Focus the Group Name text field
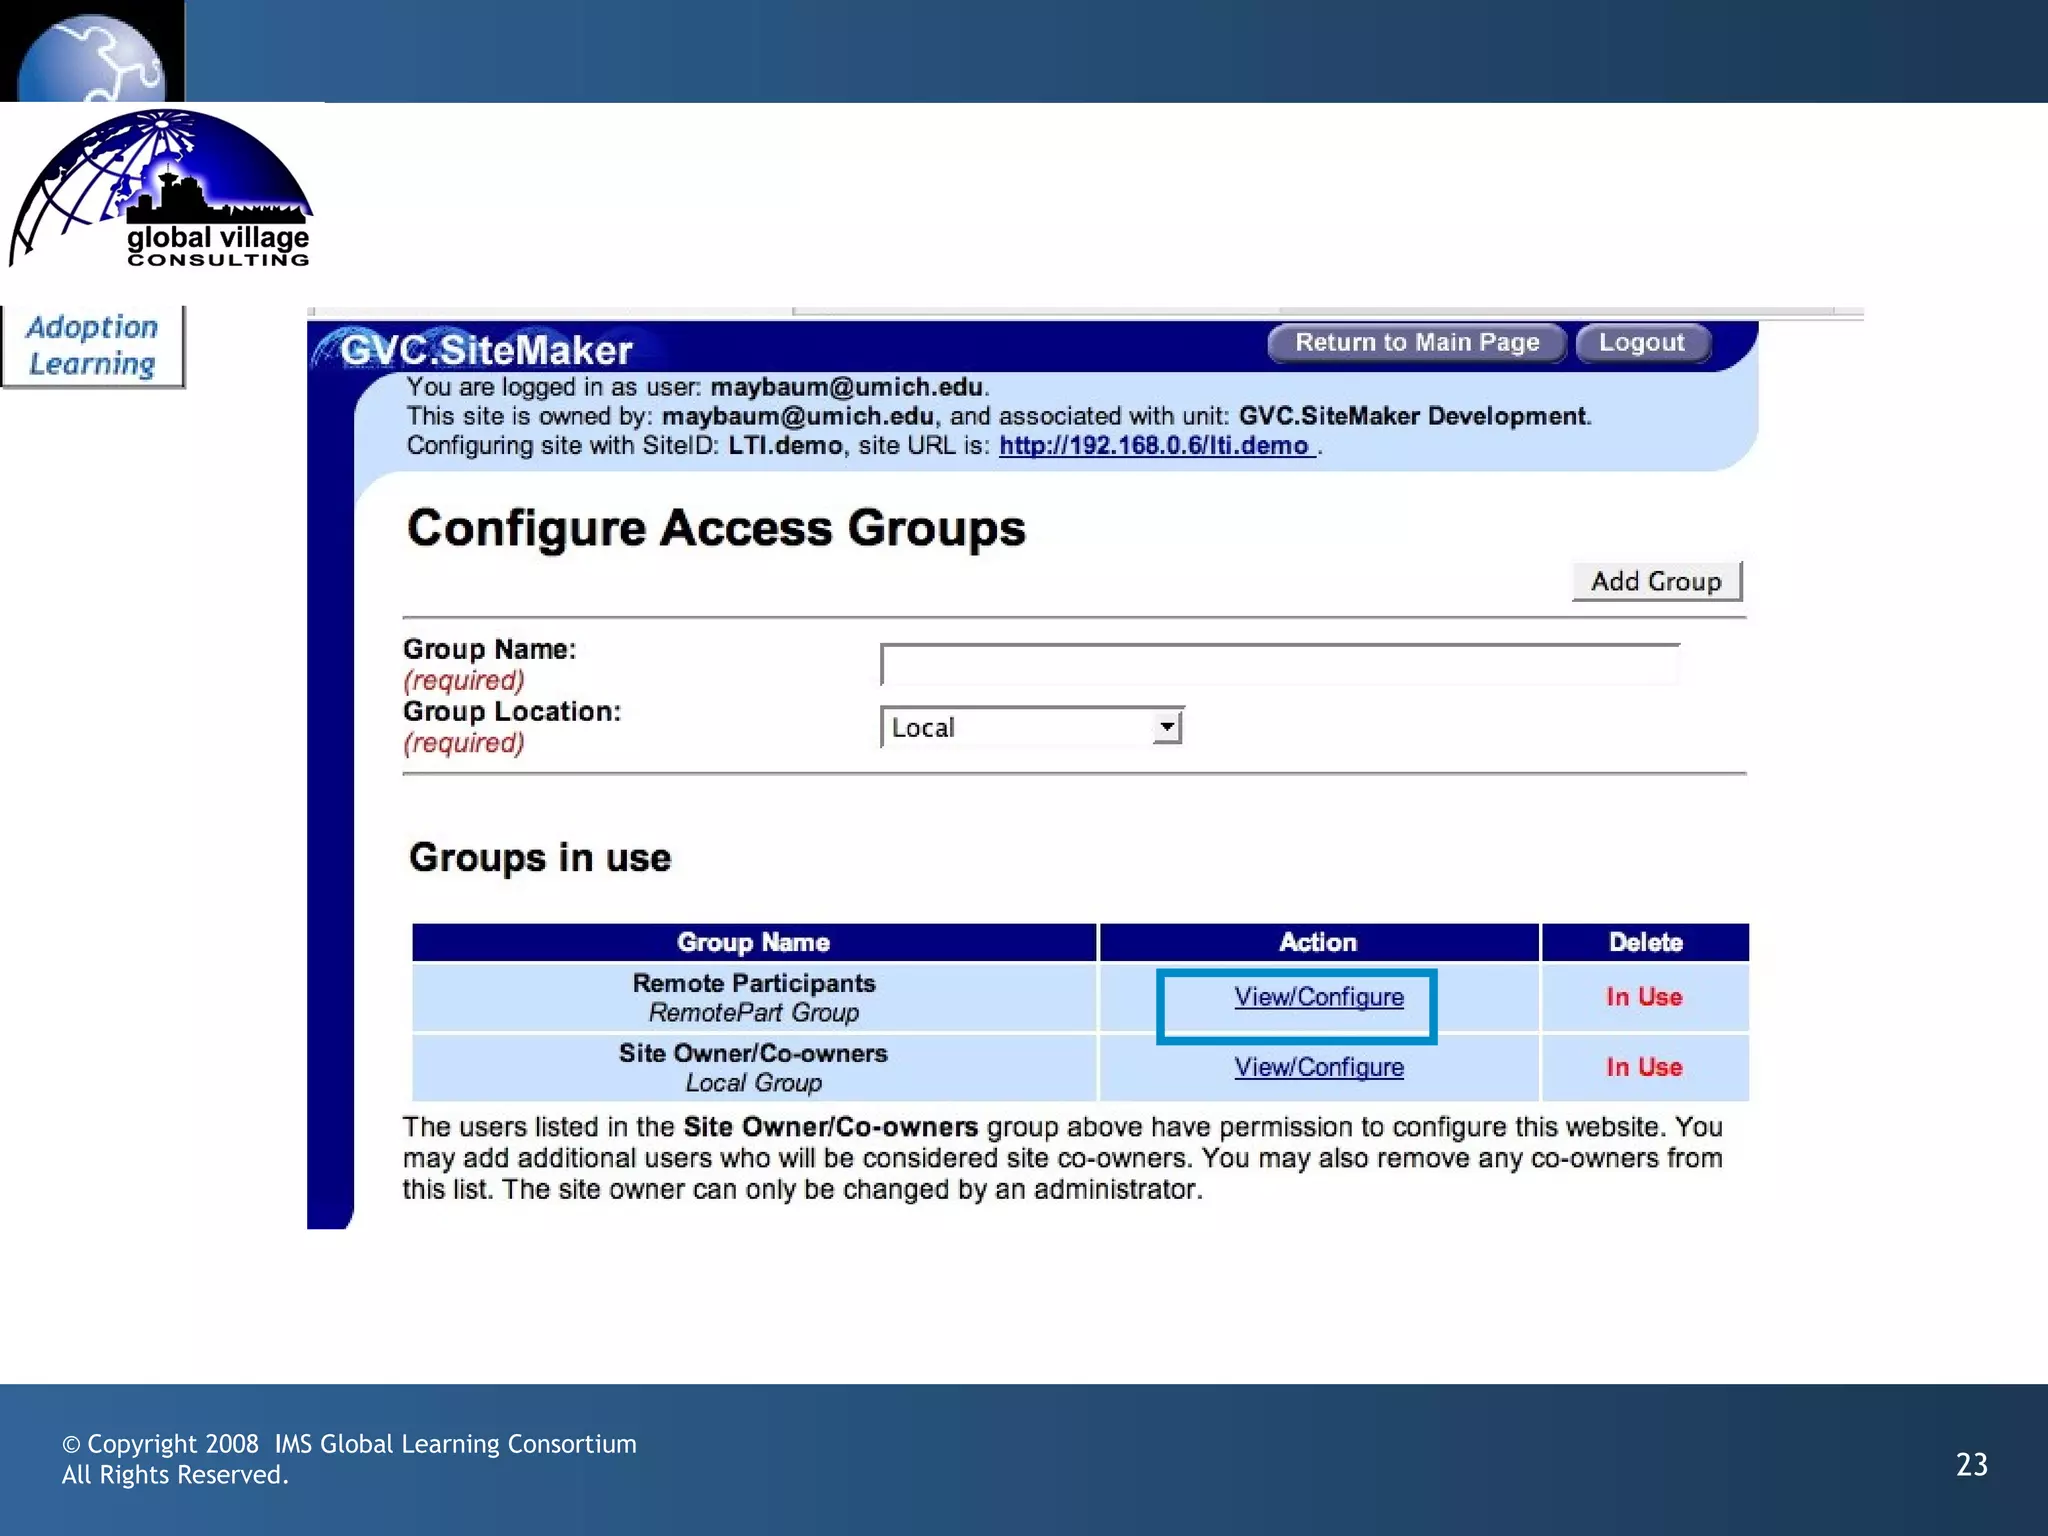Viewport: 2048px width, 1536px height. (x=1279, y=665)
